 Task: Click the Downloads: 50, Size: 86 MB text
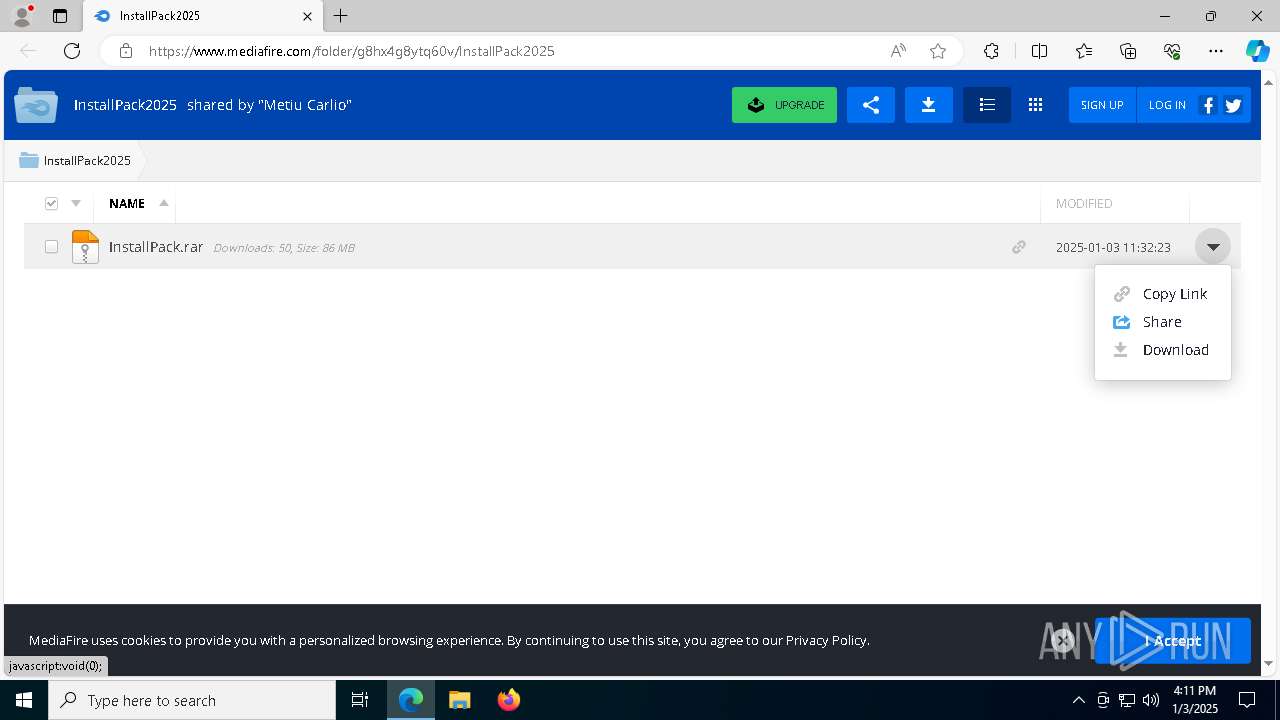(284, 248)
